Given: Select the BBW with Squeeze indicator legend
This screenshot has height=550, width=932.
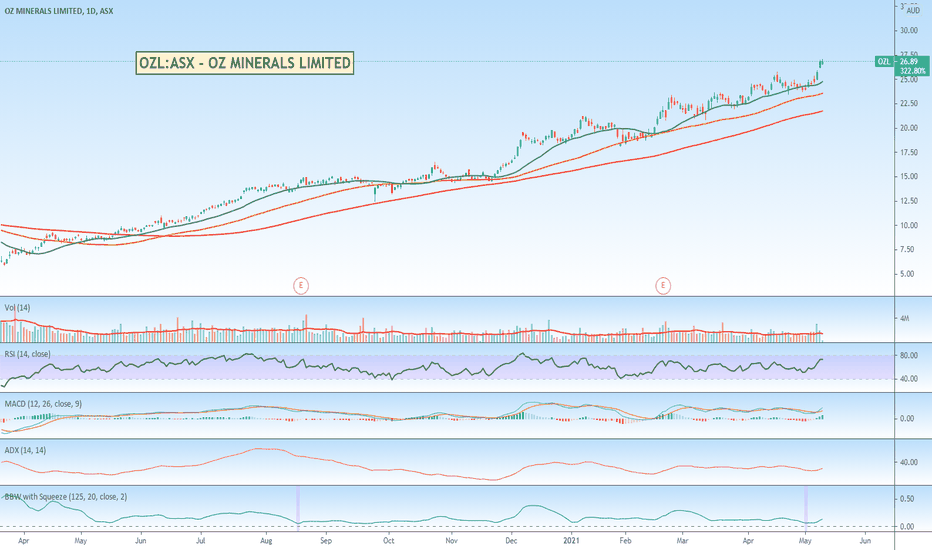Looking at the screenshot, I should click(65, 496).
